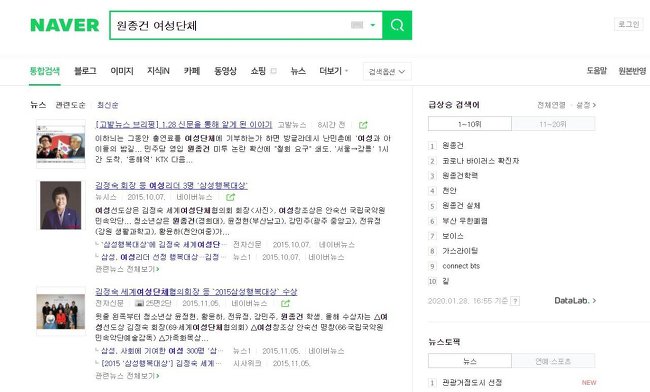650x392 pixels.
Task: Click 관련뉴스 전체보기 under 뉴시스 article
Action: [x=127, y=269]
